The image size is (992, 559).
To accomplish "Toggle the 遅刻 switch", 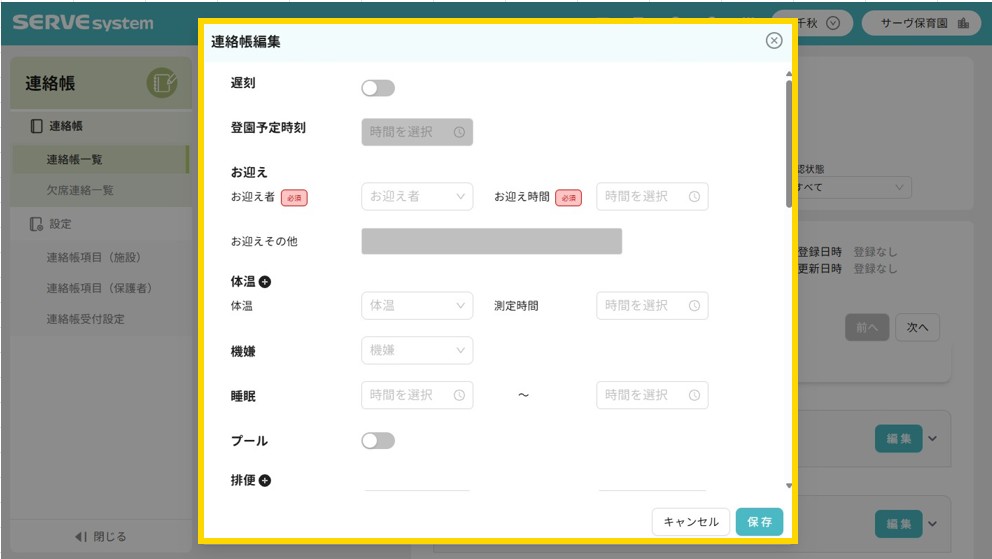I will (378, 88).
